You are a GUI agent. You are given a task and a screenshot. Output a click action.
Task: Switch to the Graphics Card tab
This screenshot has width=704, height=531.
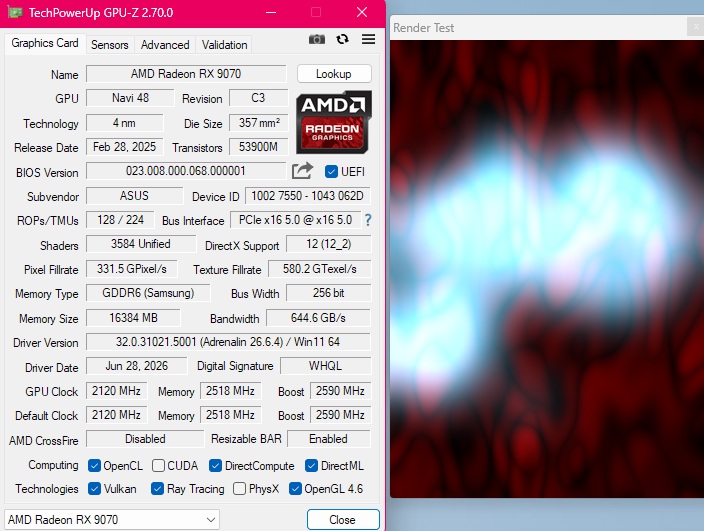(x=45, y=43)
